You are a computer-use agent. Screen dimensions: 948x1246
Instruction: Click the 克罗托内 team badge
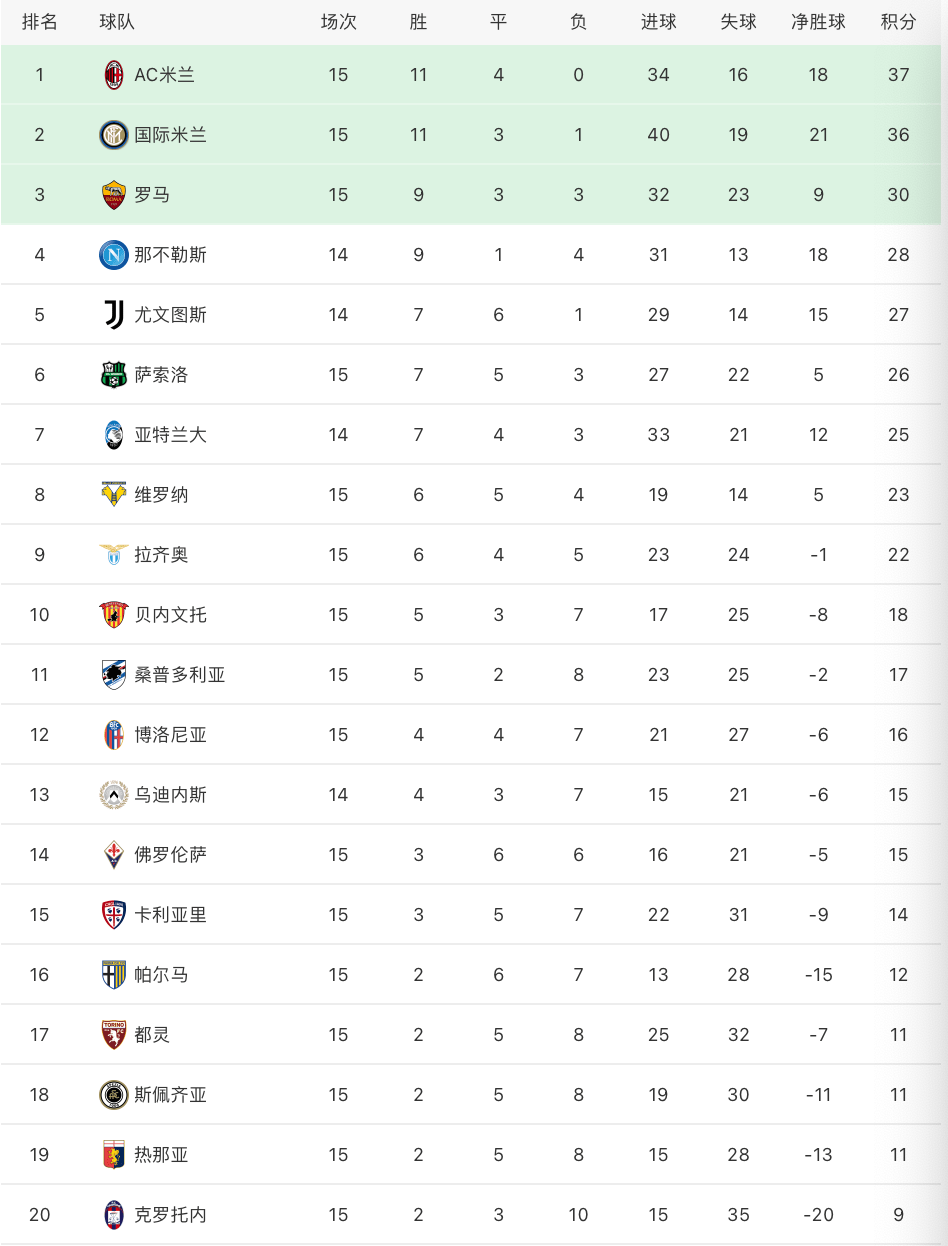point(114,1215)
